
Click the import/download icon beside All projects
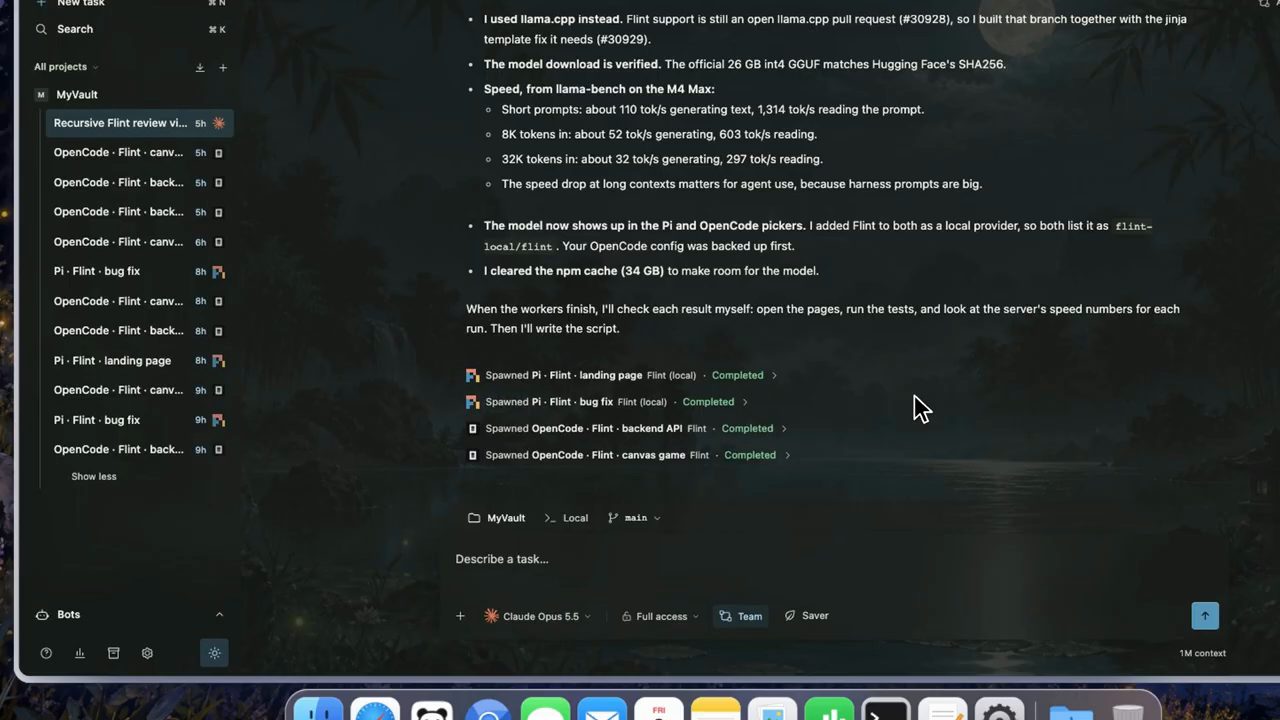pyautogui.click(x=200, y=67)
